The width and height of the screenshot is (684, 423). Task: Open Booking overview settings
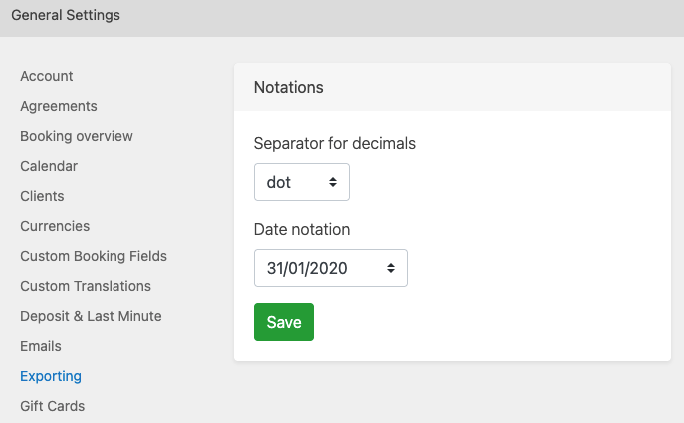point(76,136)
